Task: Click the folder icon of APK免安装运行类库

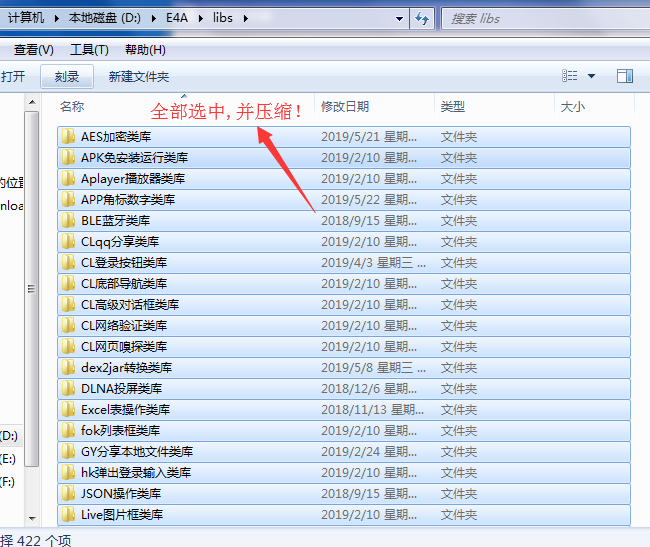Action: [x=68, y=157]
